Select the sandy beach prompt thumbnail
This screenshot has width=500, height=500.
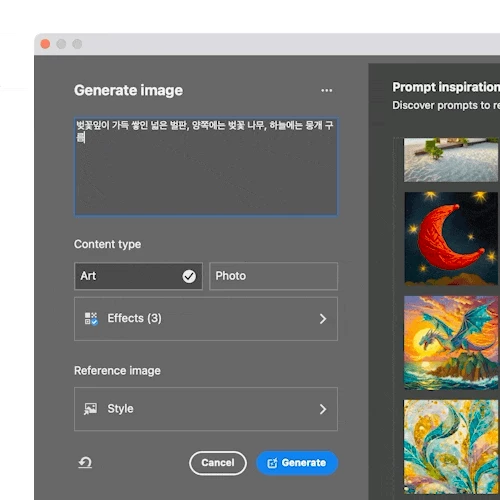452,160
